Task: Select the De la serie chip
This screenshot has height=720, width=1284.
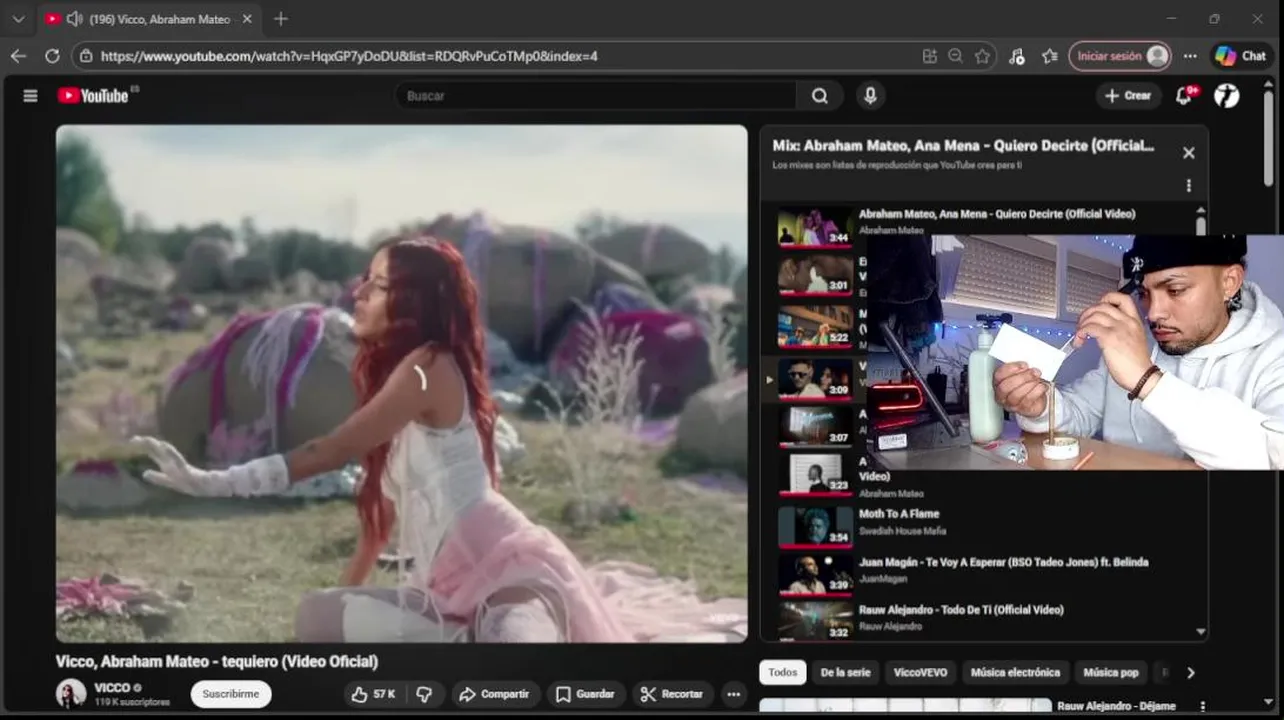Action: 846,672
